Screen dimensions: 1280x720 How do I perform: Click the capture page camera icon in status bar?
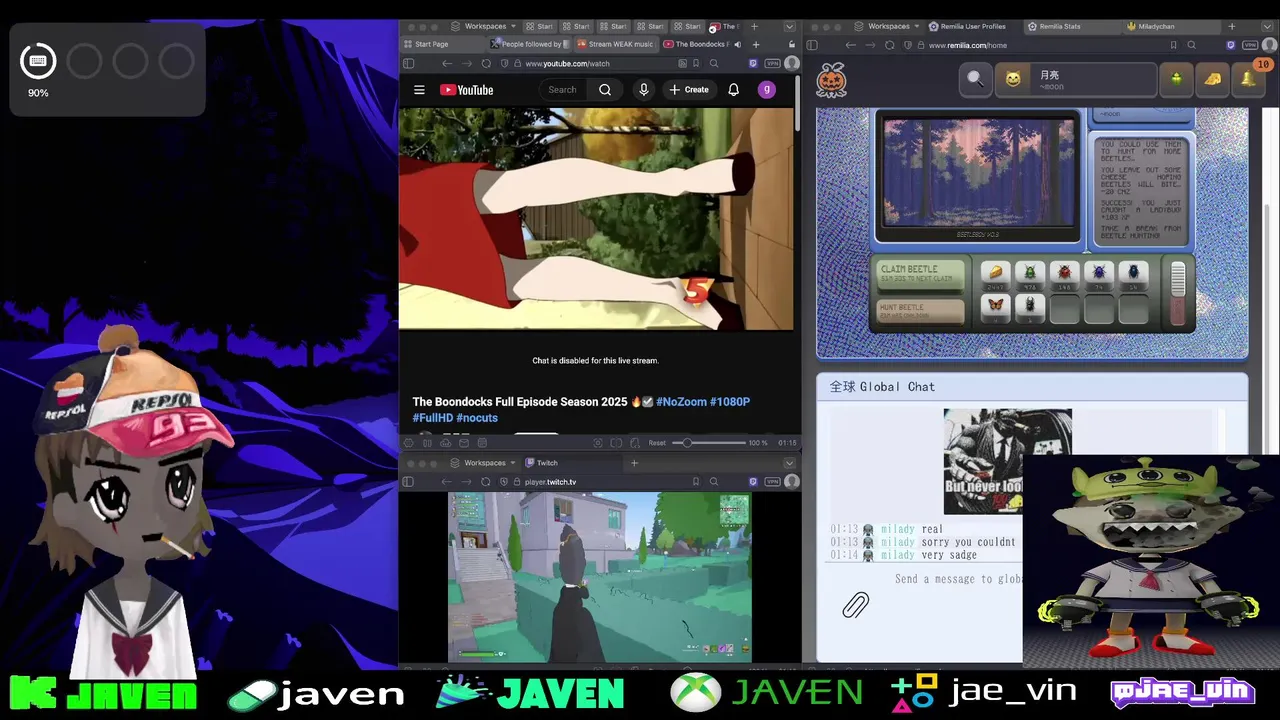(598, 442)
